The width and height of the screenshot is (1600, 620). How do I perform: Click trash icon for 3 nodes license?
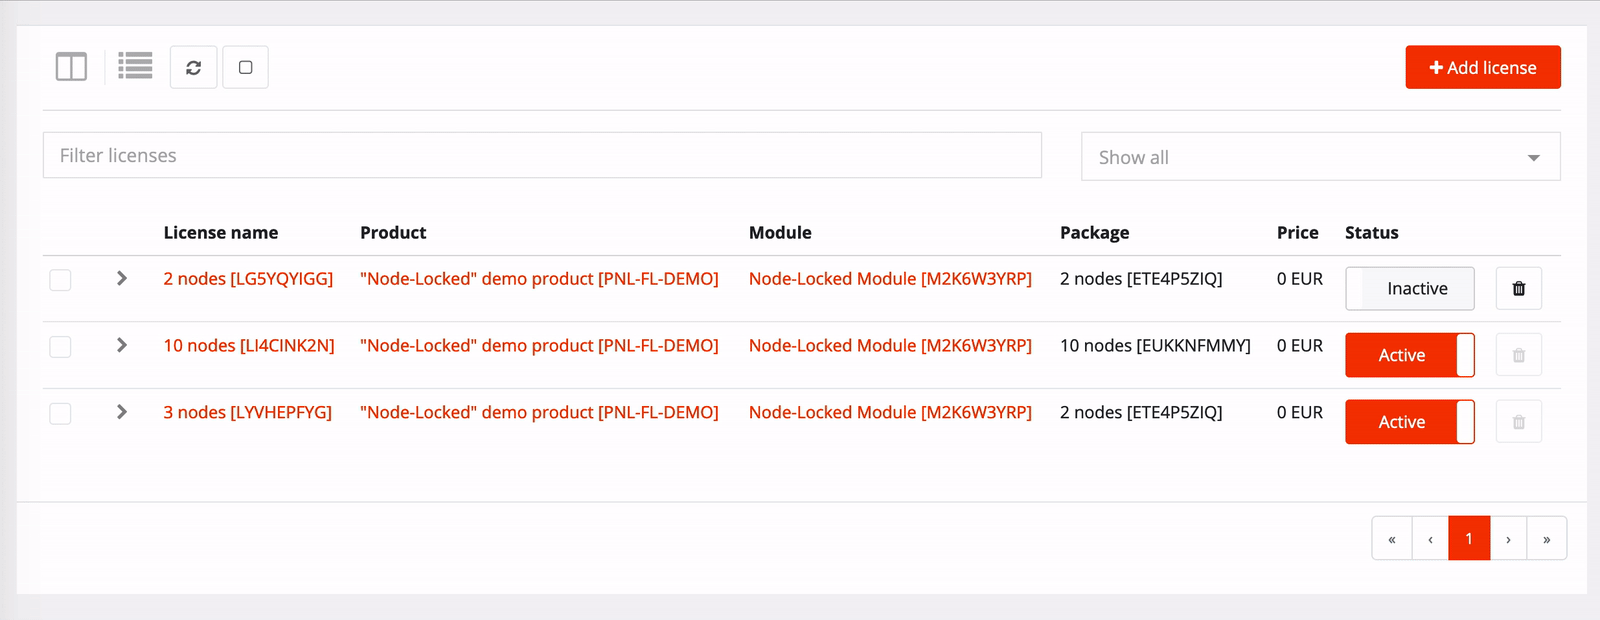1518,422
